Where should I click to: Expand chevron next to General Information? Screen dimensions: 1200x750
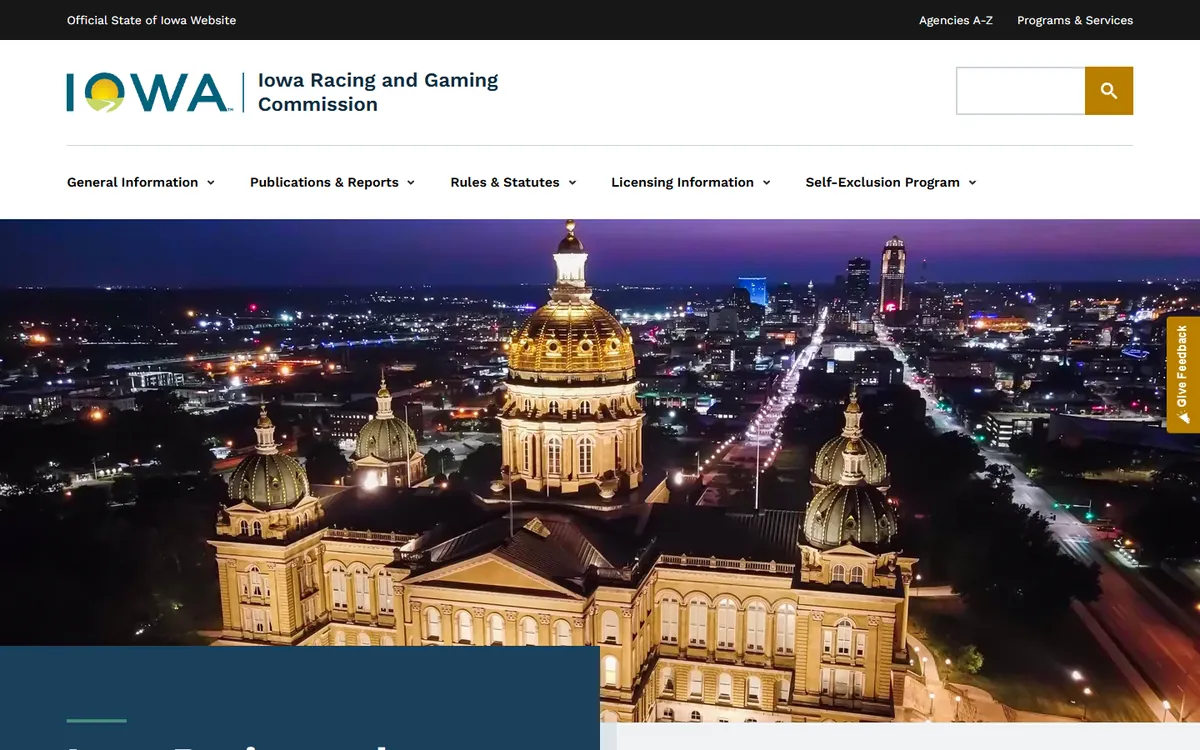pyautogui.click(x=210, y=183)
